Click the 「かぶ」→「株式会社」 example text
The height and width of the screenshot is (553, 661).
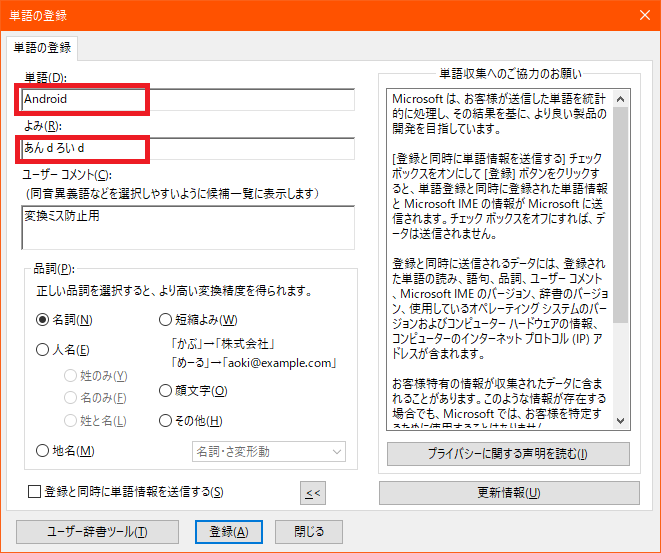(223, 344)
